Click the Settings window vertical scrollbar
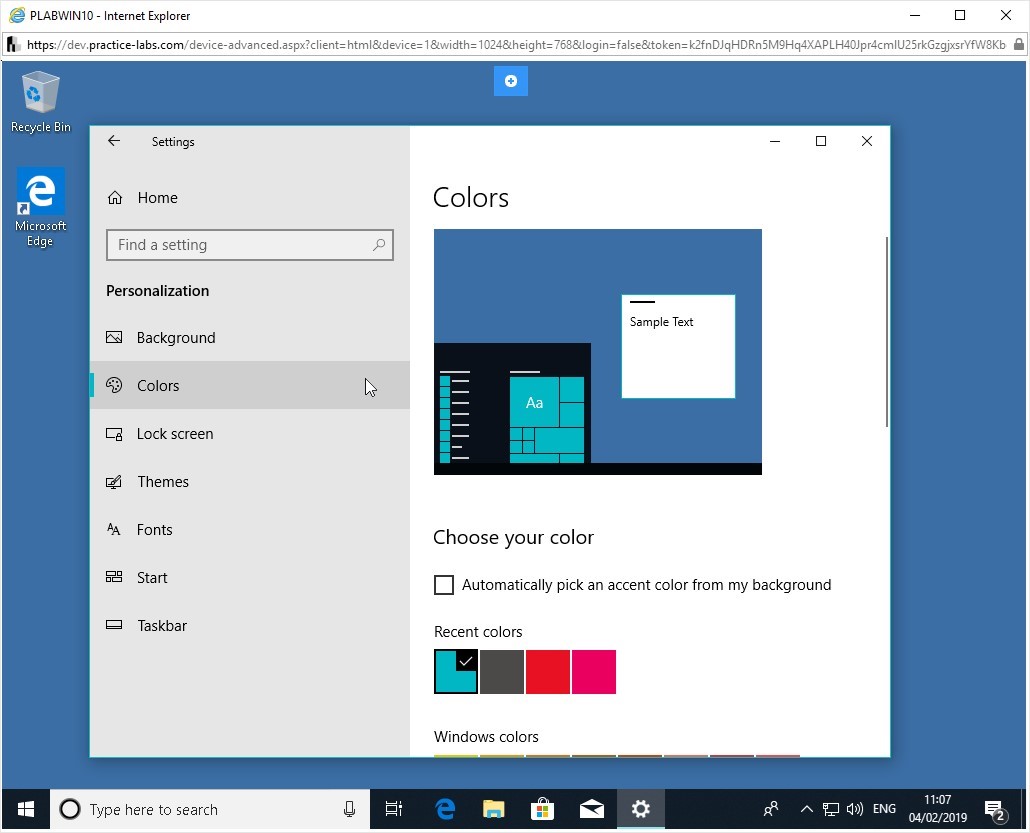This screenshot has height=833, width=1030. pos(887,332)
